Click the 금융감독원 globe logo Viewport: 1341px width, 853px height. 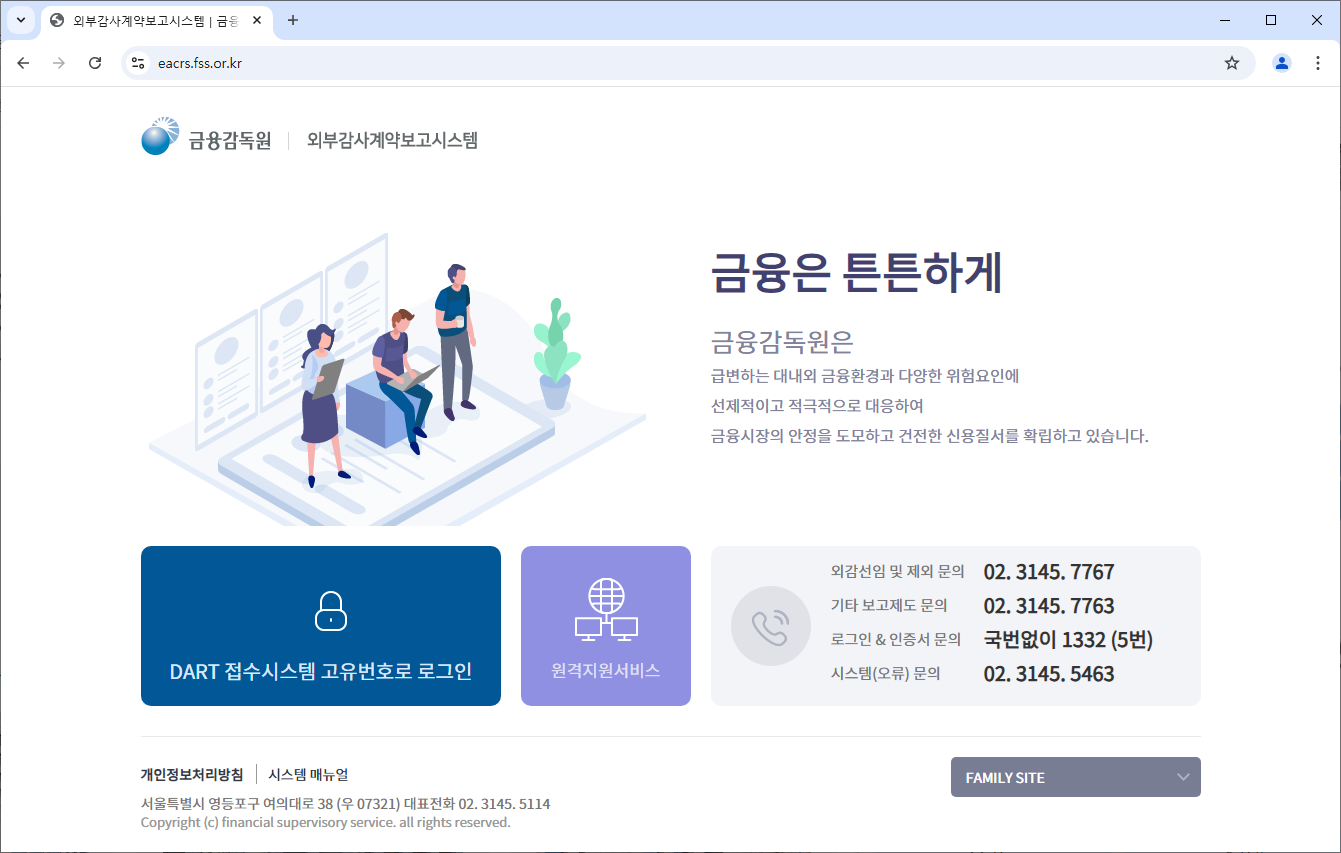point(161,137)
